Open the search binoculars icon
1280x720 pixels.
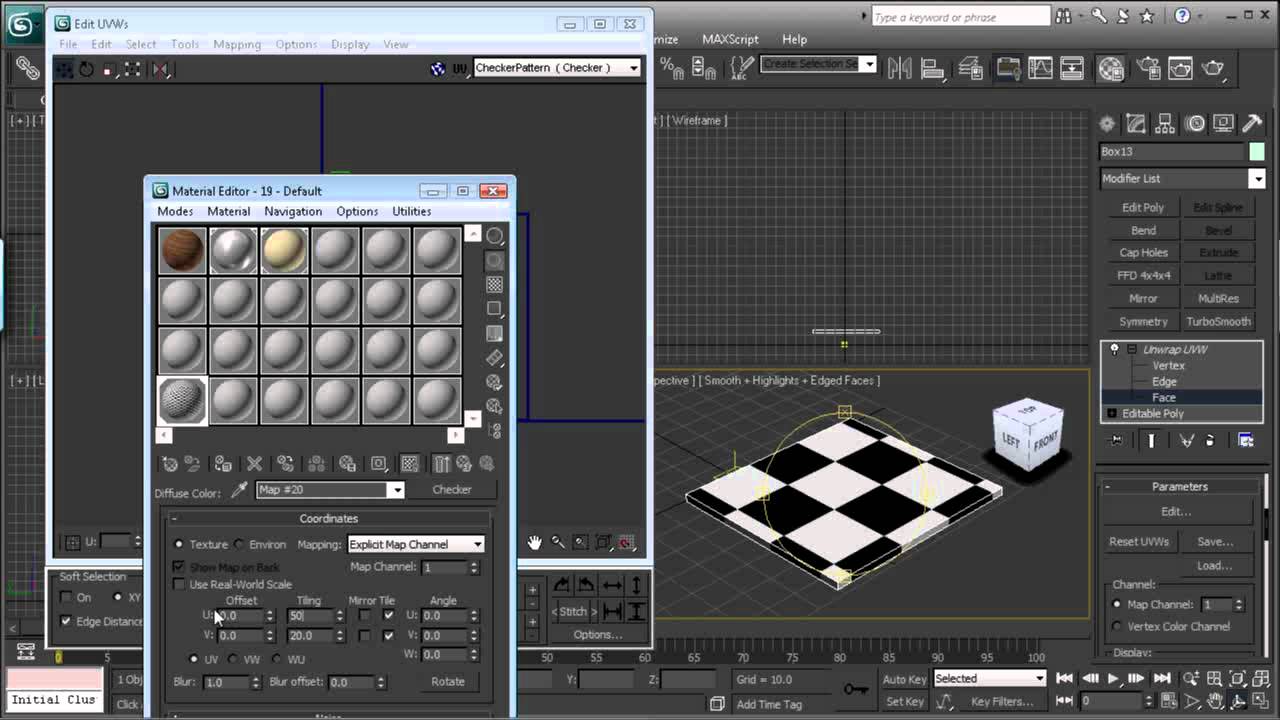1063,16
